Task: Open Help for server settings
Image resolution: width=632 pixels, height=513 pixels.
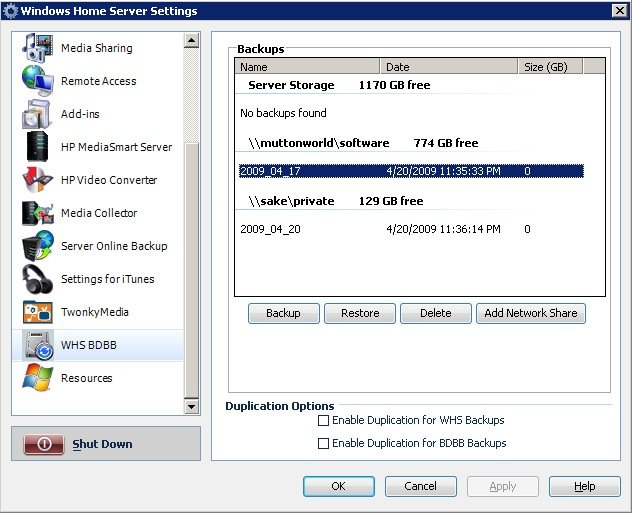Action: 584,486
